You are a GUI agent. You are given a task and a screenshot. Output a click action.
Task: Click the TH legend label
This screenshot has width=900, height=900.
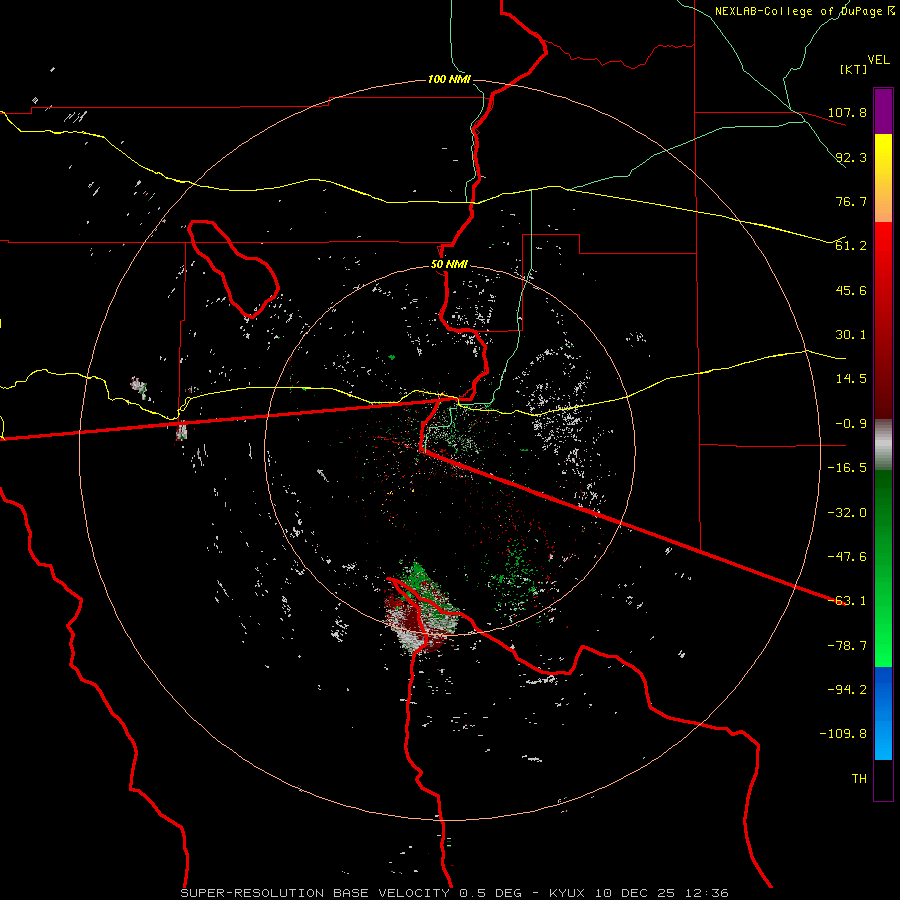(x=859, y=779)
